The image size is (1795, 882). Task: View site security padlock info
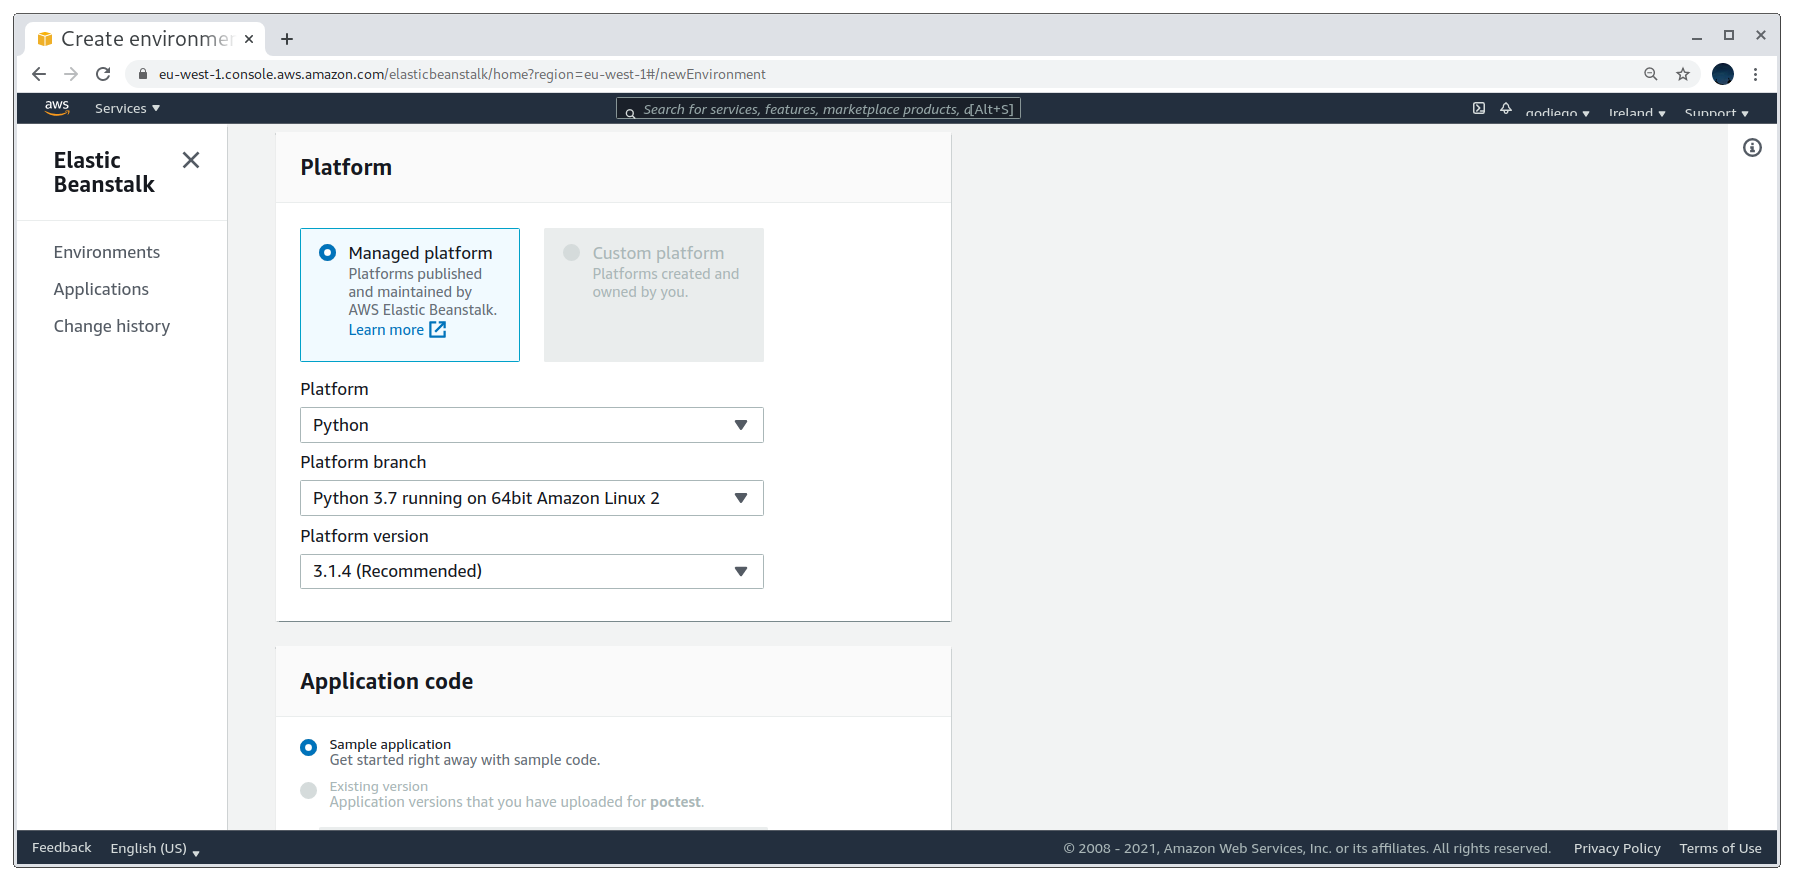(142, 74)
